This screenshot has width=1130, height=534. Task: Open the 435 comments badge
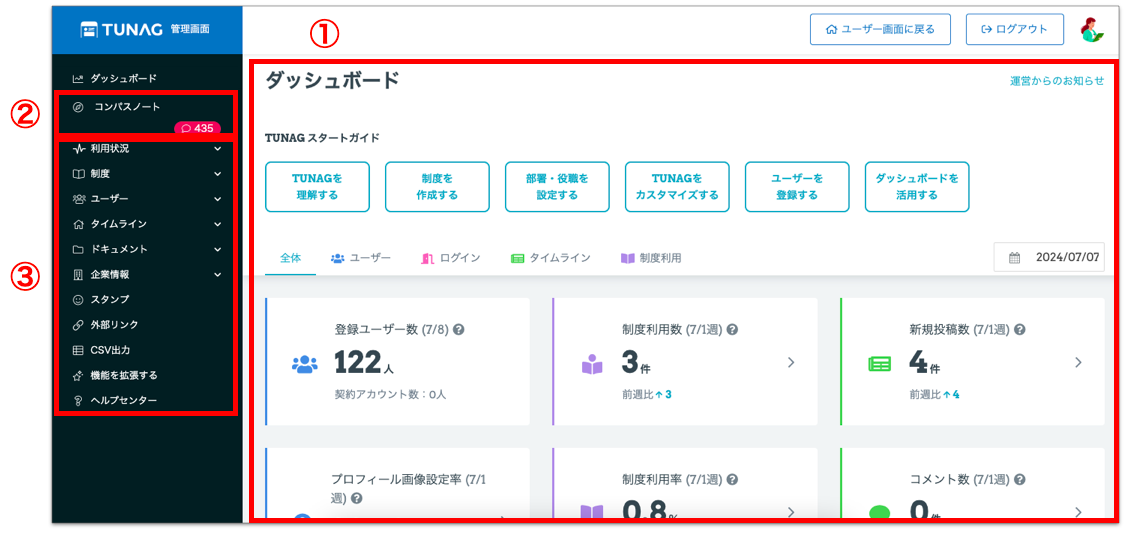197,128
